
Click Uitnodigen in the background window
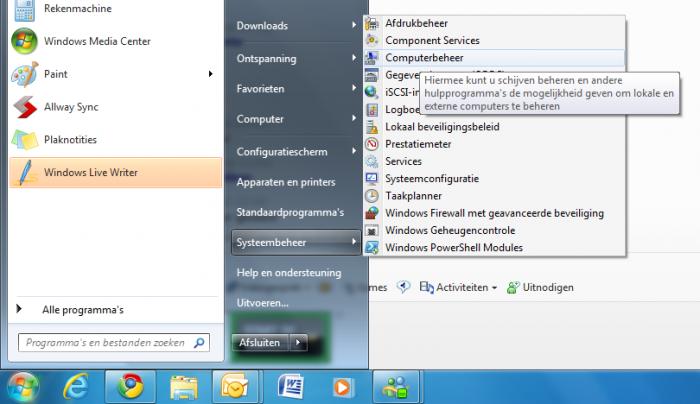pyautogui.click(x=548, y=287)
